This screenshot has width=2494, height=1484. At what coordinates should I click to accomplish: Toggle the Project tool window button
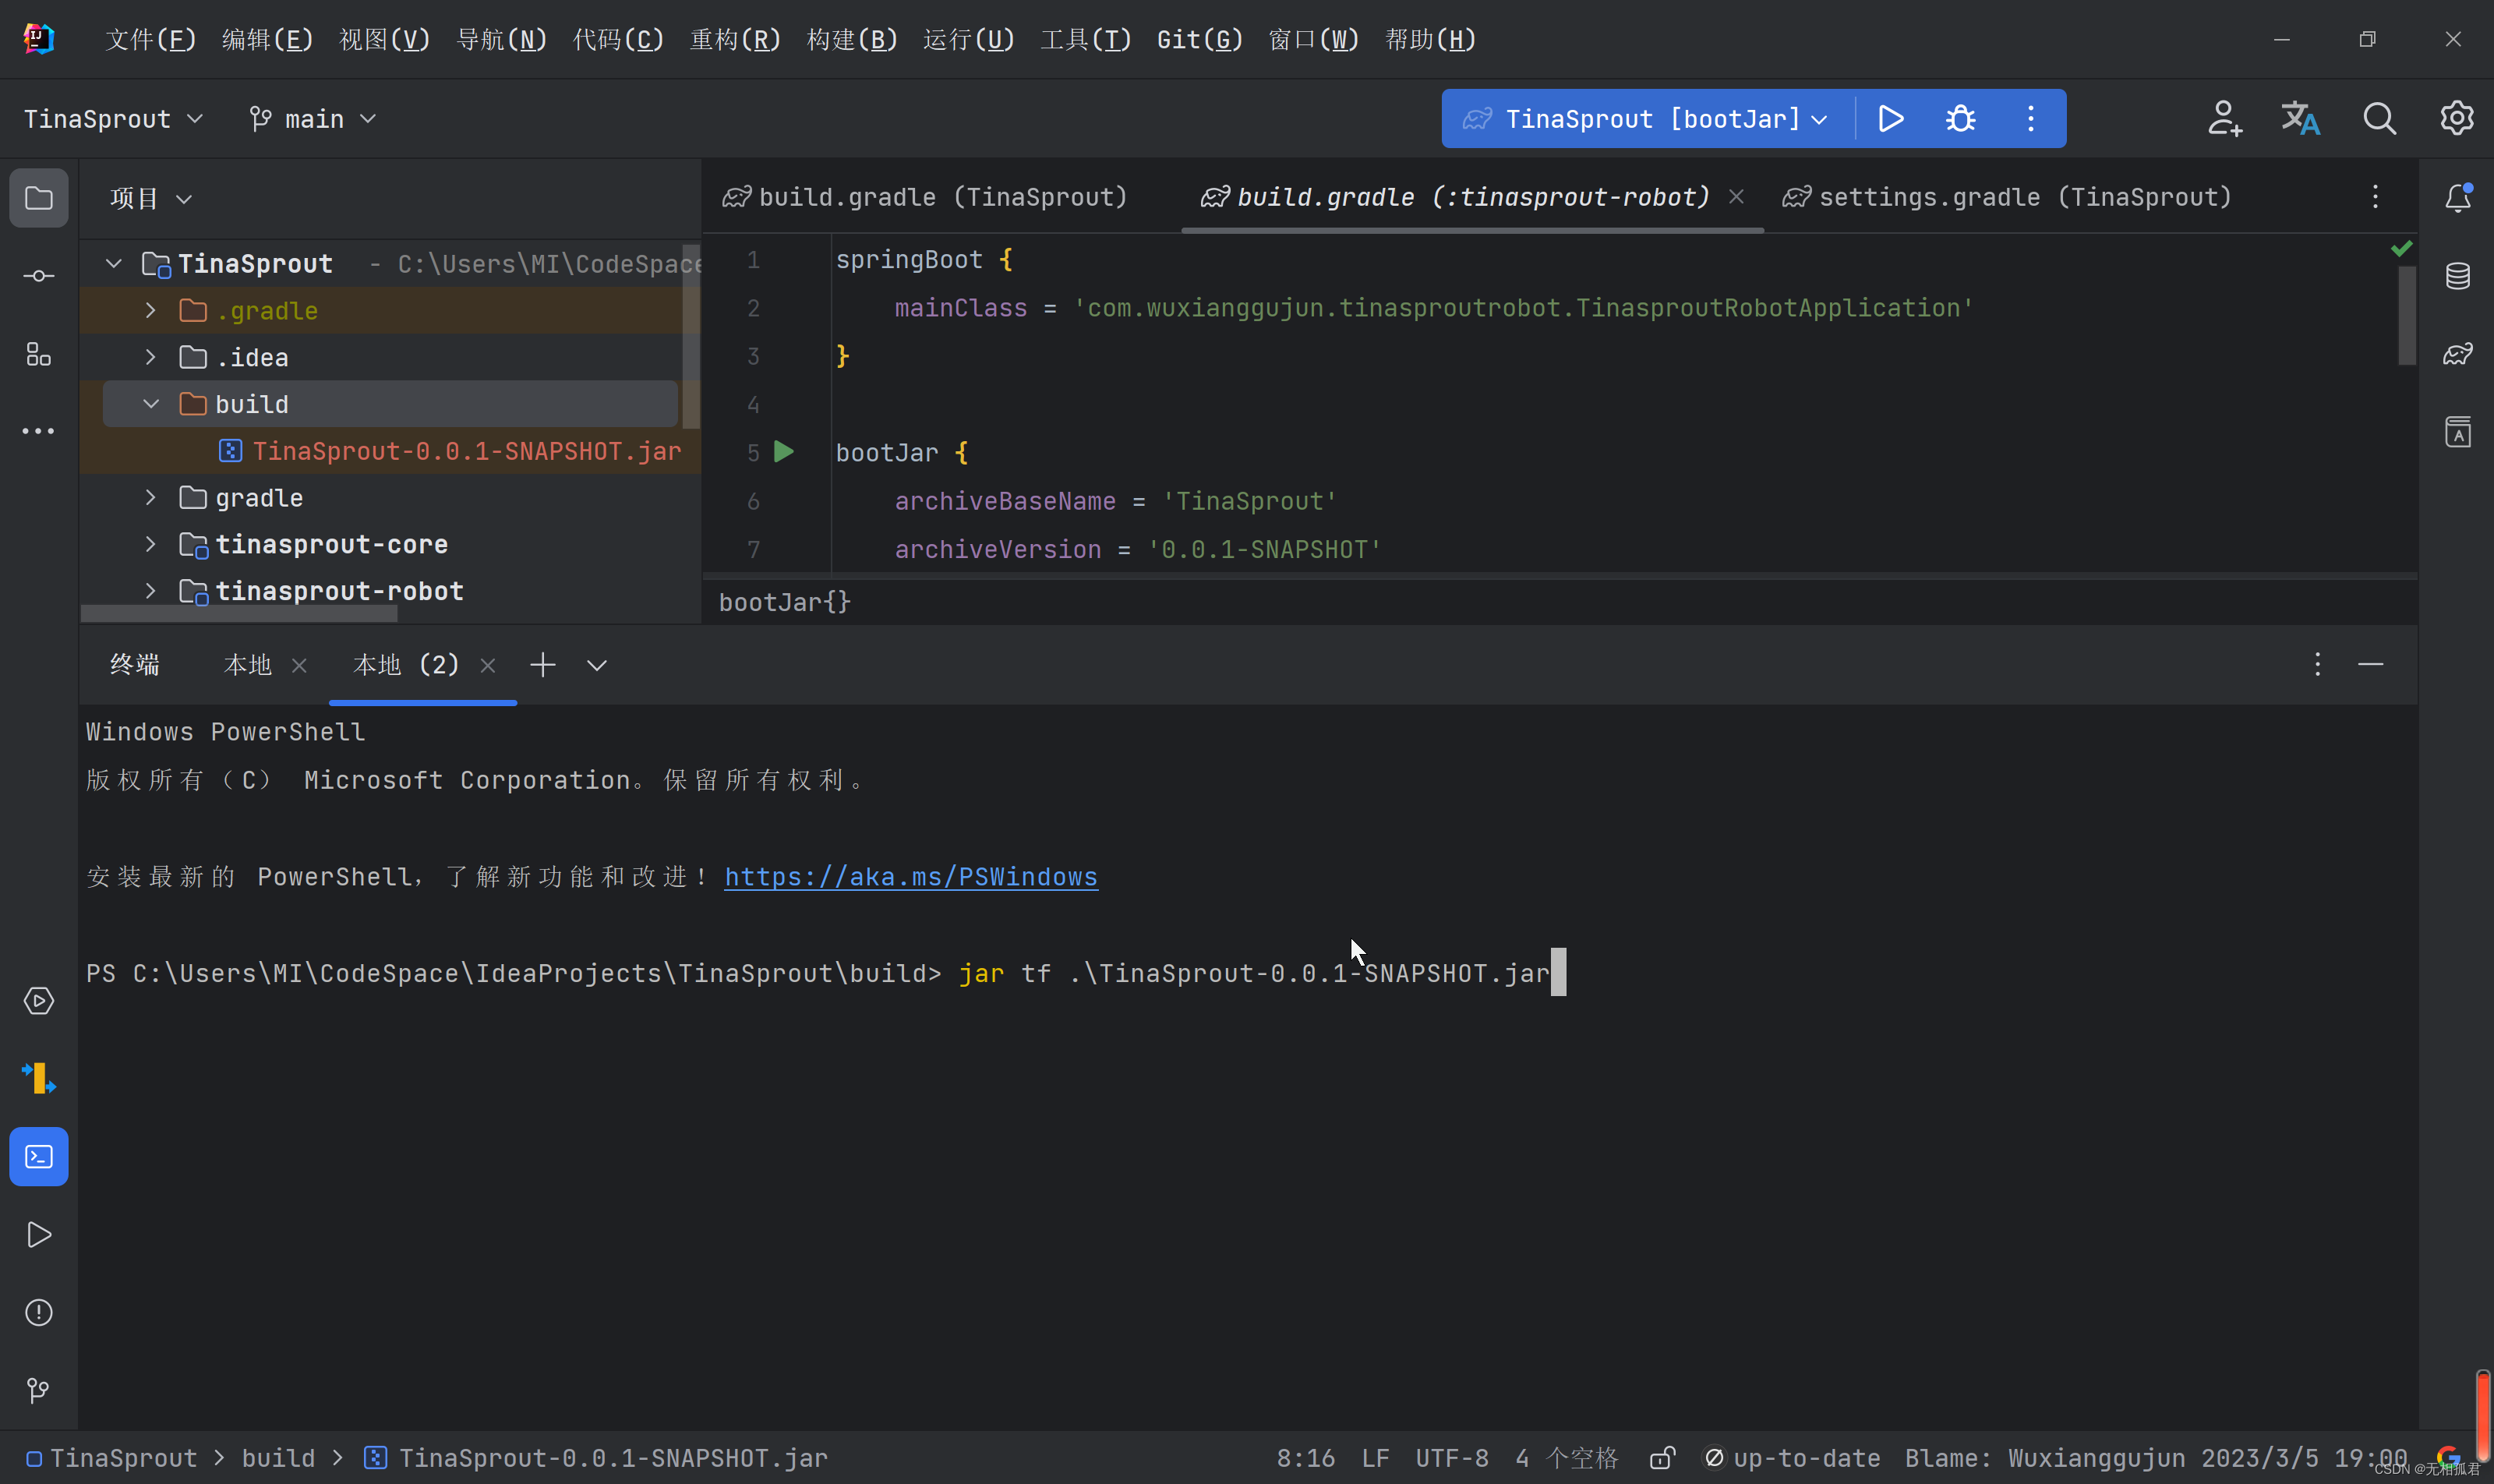38,198
